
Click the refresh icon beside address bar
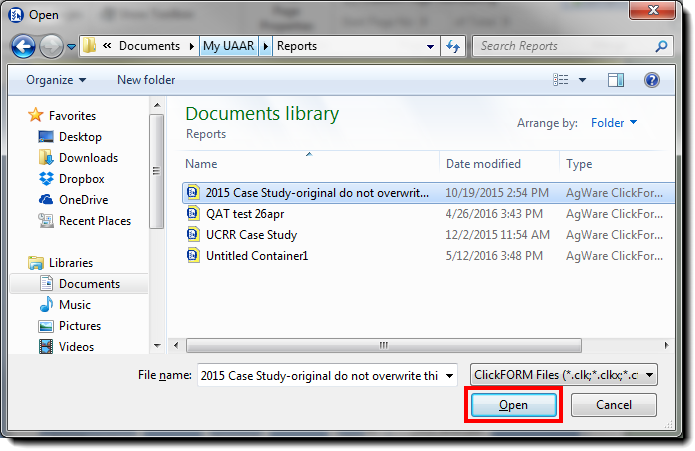[x=454, y=46]
